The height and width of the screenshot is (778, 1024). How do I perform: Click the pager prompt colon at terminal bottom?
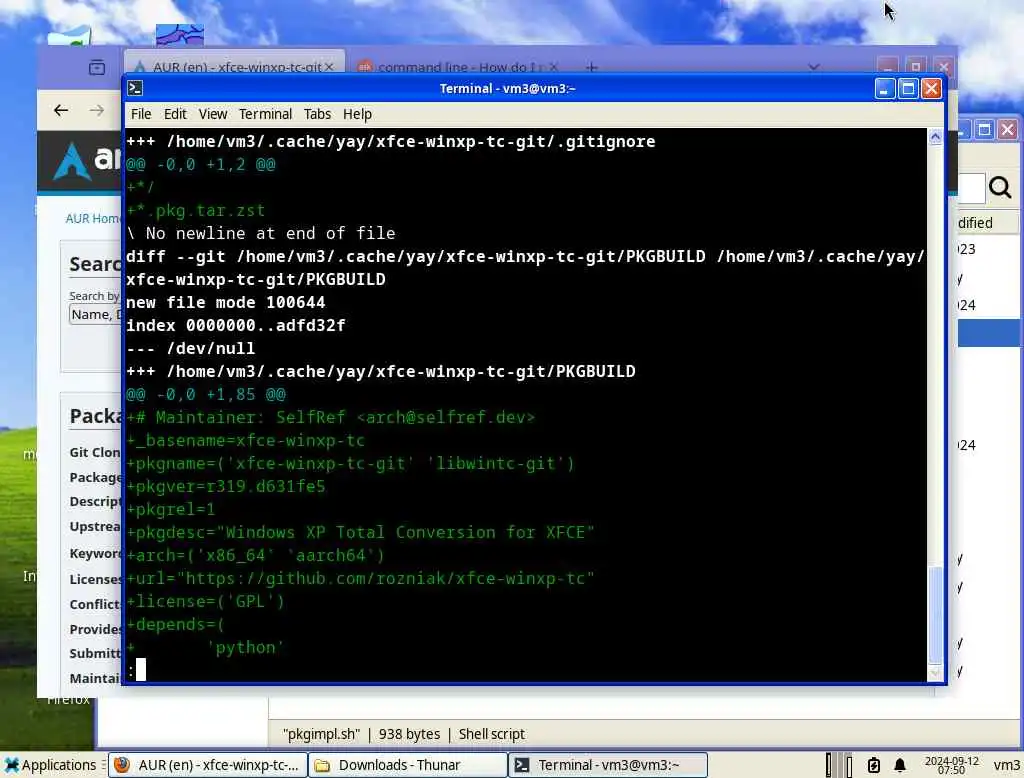point(131,670)
